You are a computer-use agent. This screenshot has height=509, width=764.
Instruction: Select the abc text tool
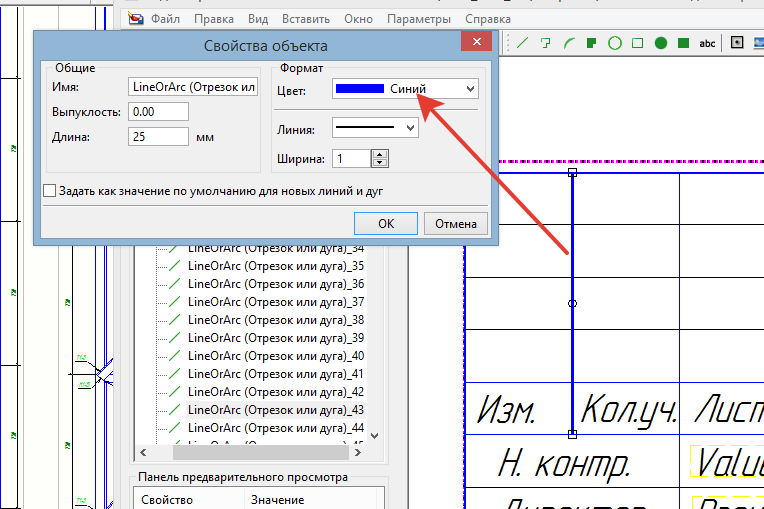707,43
